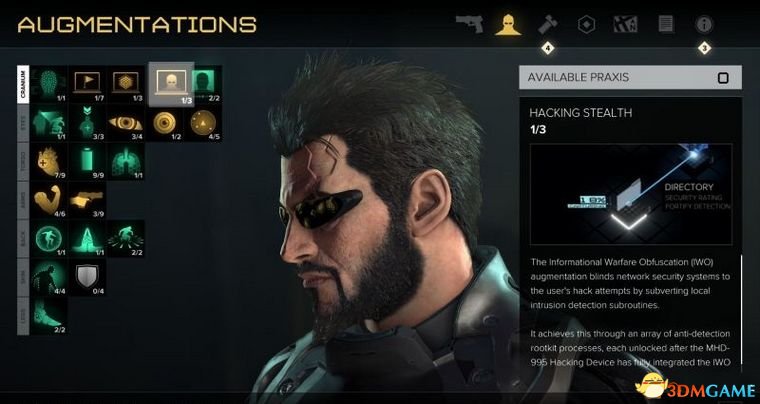Switch to the Torso category tab
Image resolution: width=760 pixels, height=404 pixels.
click(x=23, y=161)
